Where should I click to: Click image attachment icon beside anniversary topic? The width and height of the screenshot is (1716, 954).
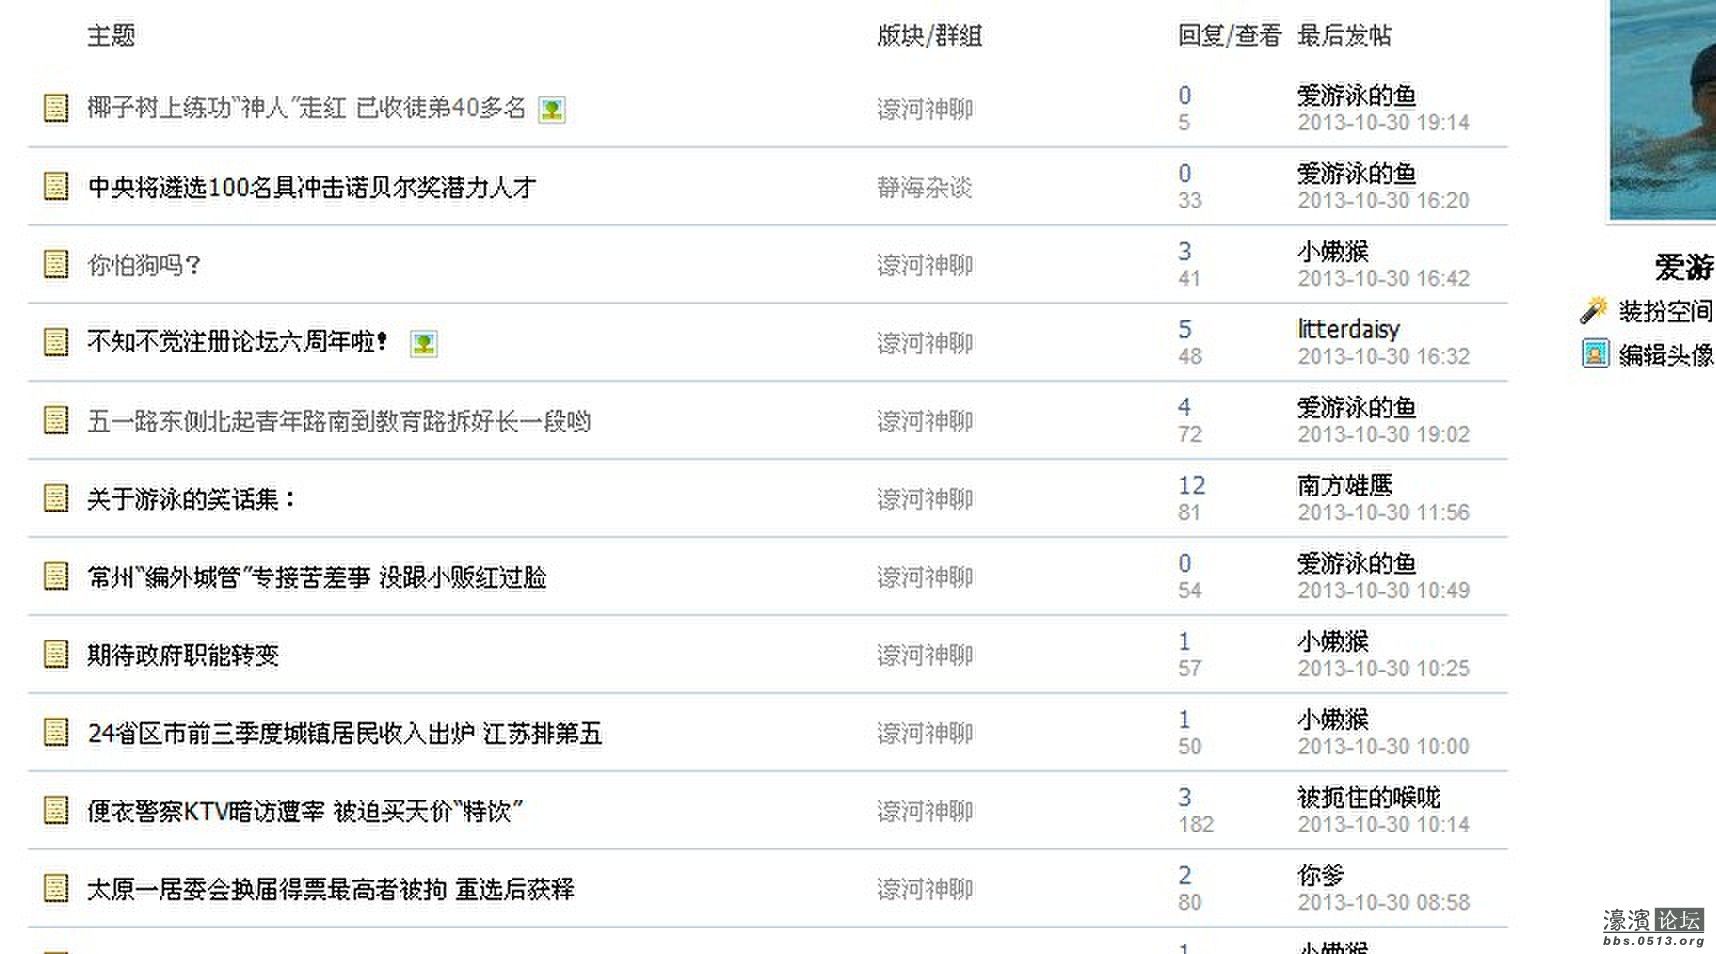pyautogui.click(x=424, y=344)
